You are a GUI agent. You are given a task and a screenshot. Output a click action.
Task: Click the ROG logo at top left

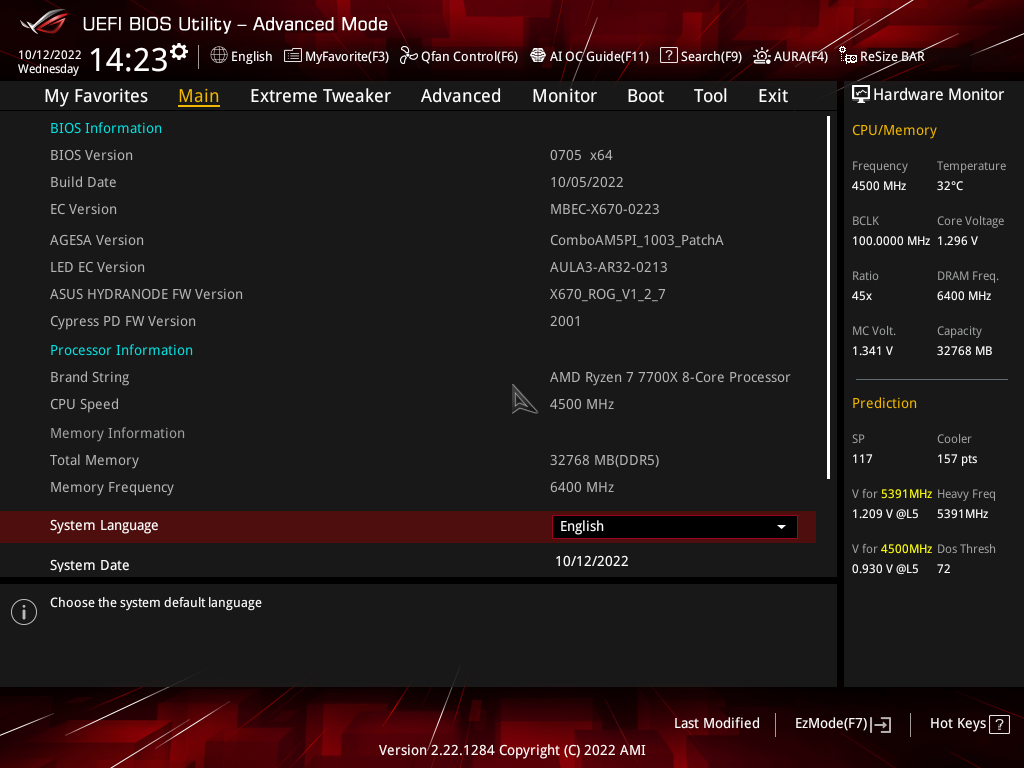tap(44, 22)
